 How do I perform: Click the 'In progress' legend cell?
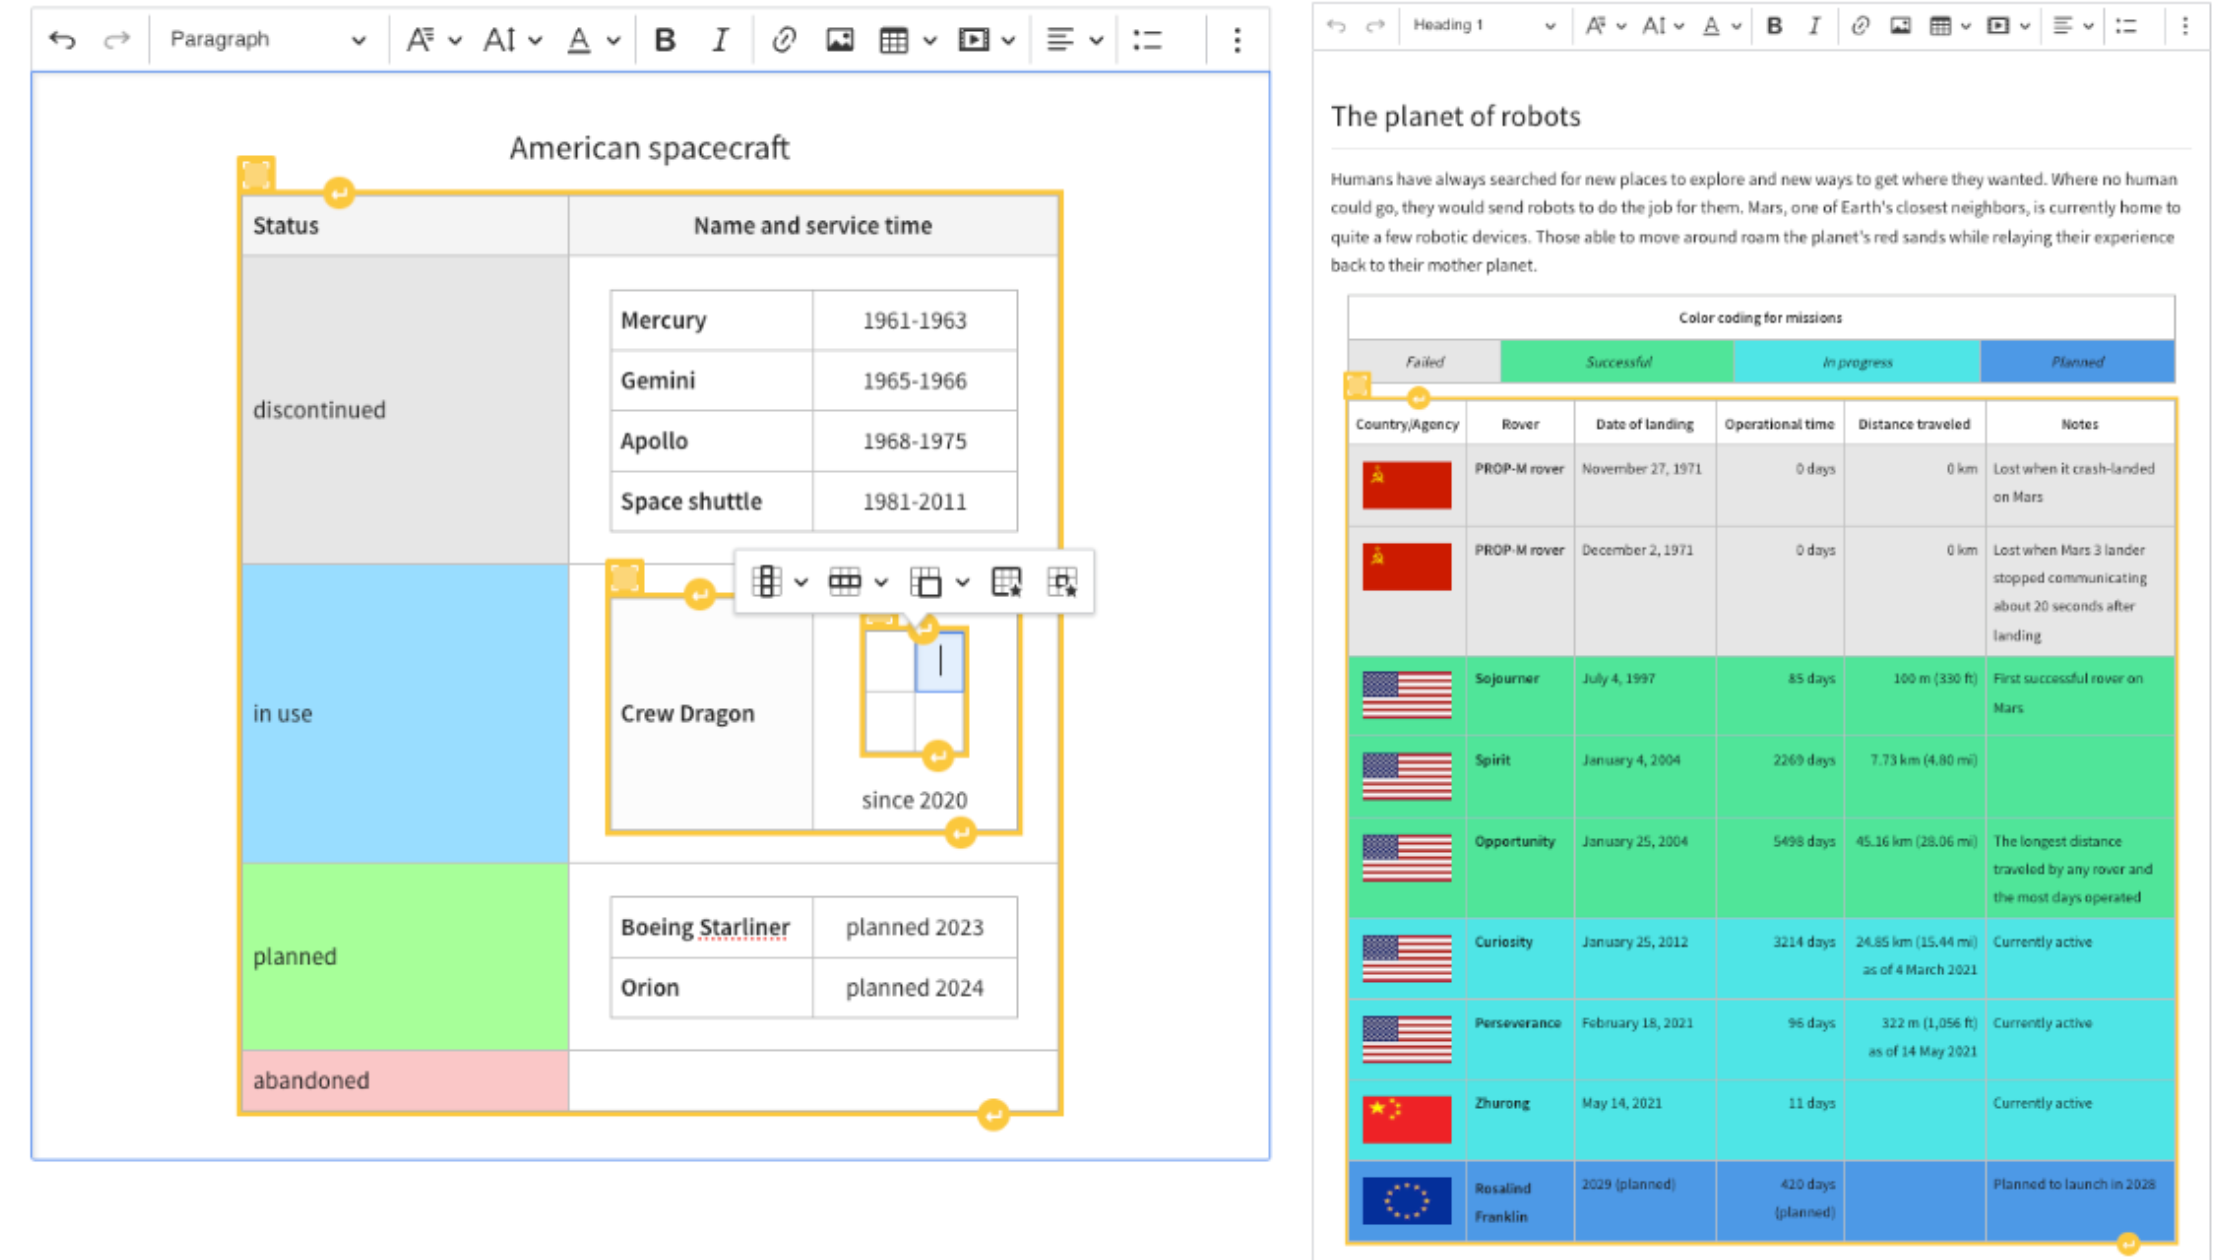pos(1857,362)
